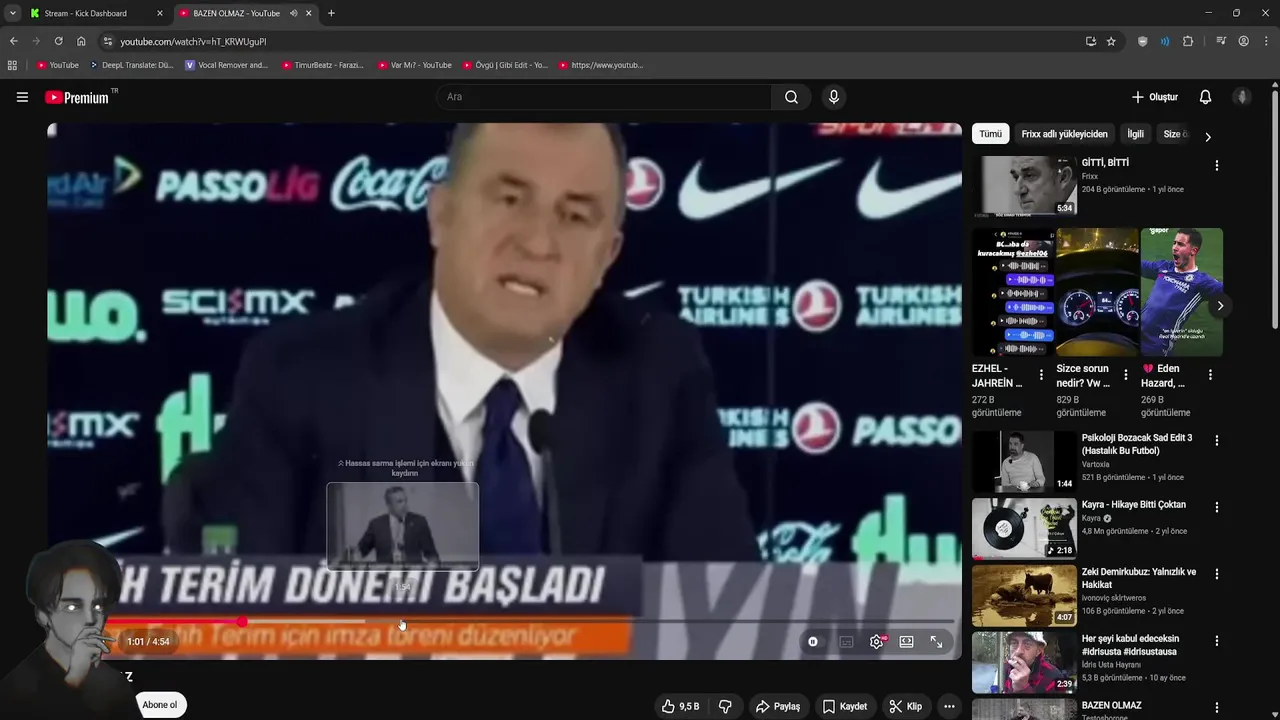Open more actions ellipsis below the video
The height and width of the screenshot is (720, 1280).
pos(949,706)
